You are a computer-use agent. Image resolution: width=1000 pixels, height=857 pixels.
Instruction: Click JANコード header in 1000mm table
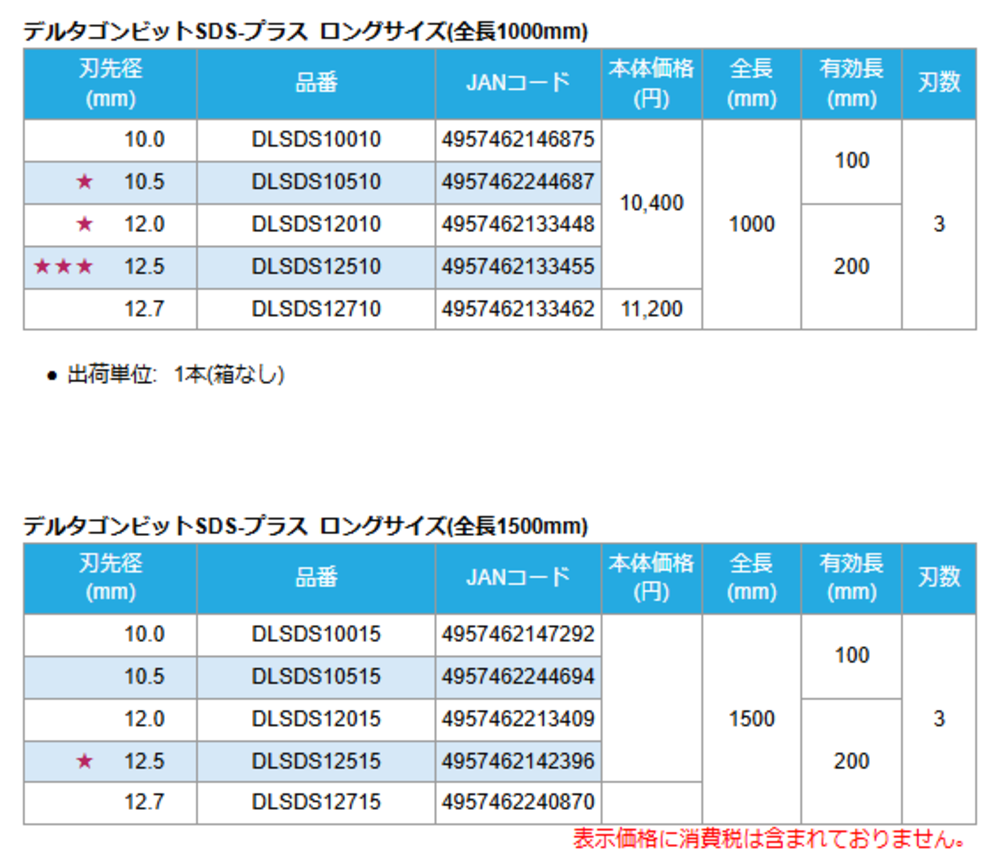coord(518,83)
